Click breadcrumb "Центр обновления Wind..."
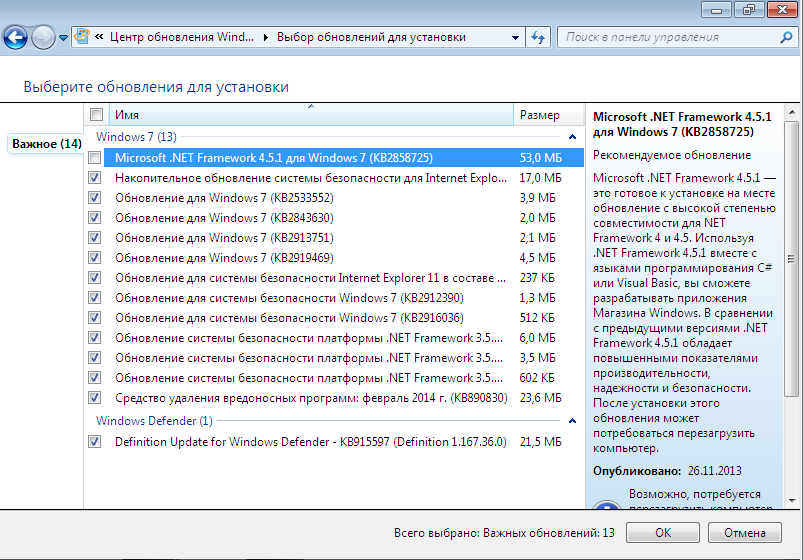Screen dimensions: 803x560 182,37
